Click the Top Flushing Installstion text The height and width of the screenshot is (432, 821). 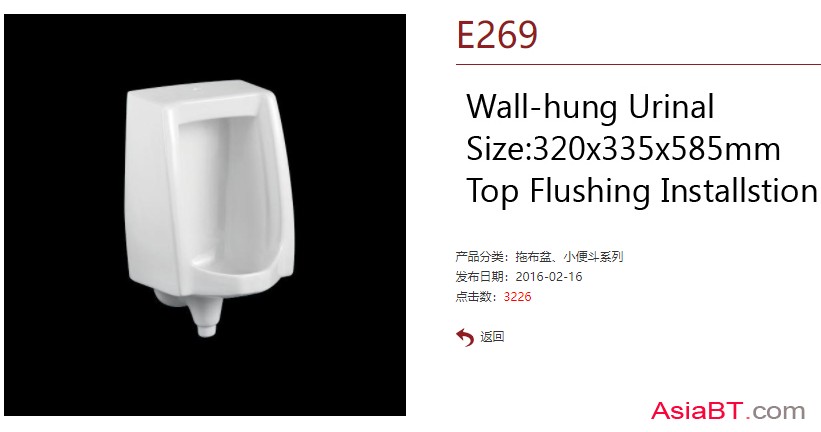tap(641, 191)
